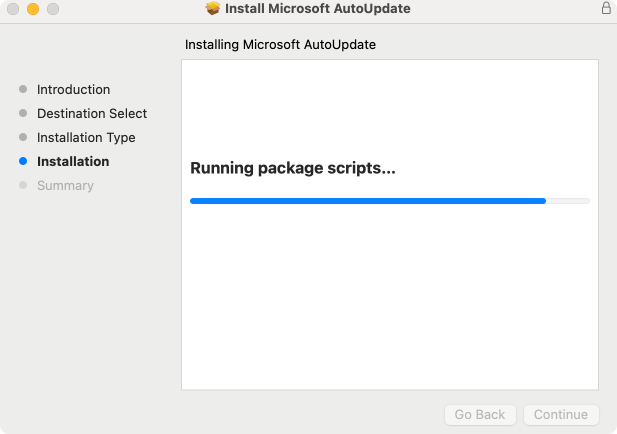Viewport: 617px width, 434px height.
Task: Click the blue bullet beside Installation
Action: (23, 161)
